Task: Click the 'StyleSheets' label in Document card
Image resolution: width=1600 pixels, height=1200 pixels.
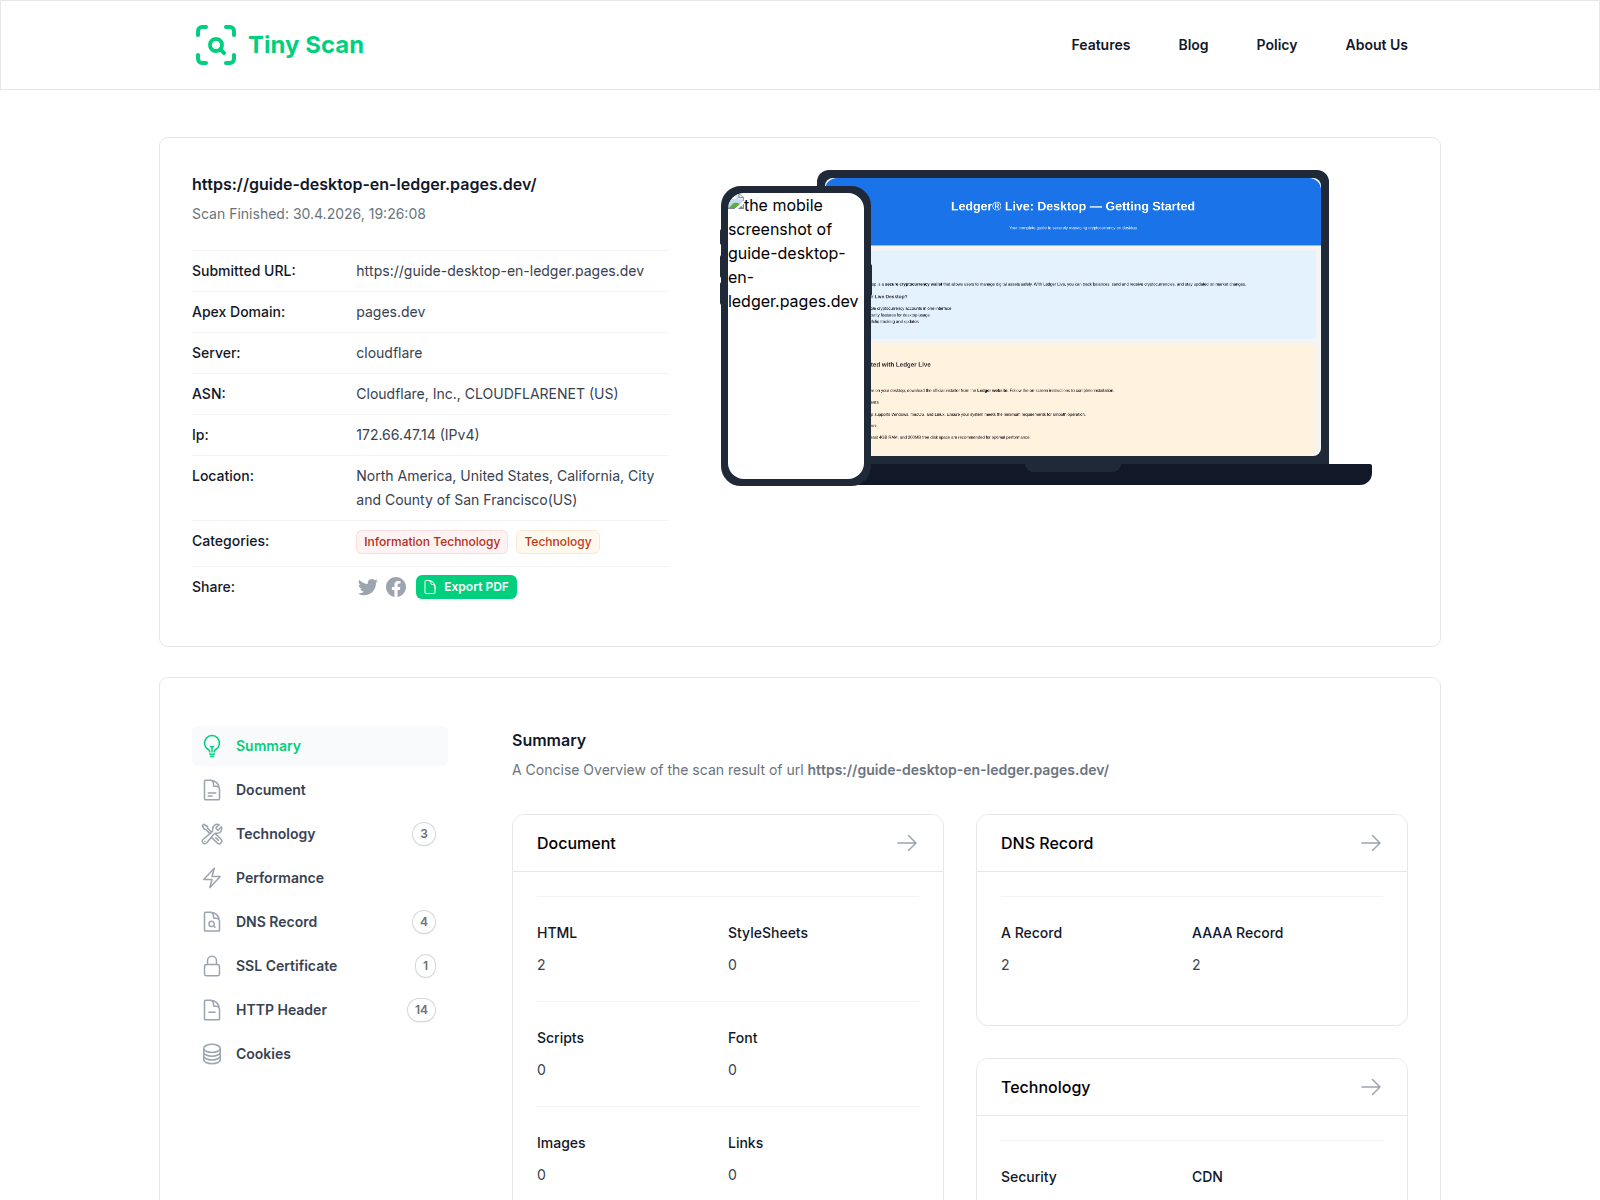Action: point(768,933)
